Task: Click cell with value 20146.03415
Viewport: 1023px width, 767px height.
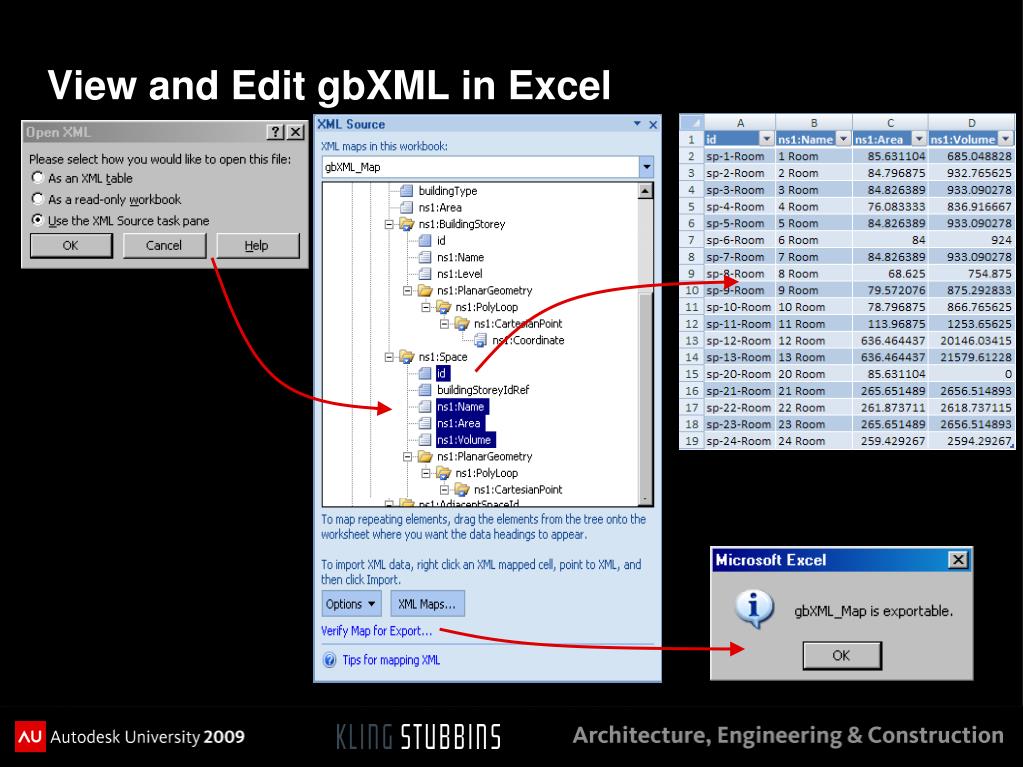Action: (971, 340)
